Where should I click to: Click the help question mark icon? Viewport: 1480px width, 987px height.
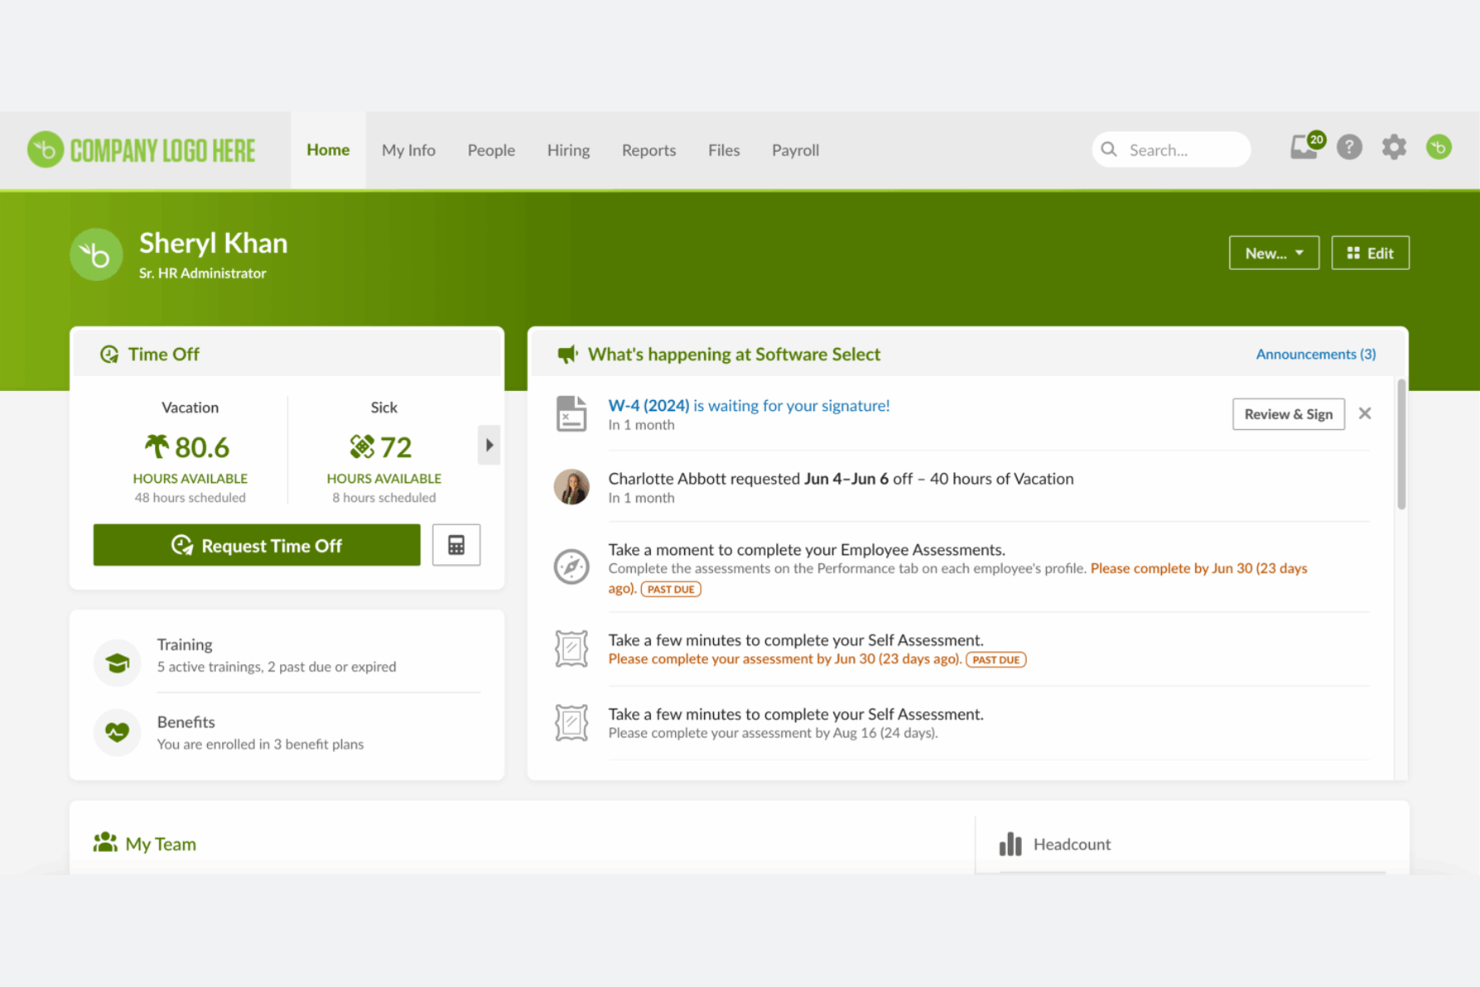coord(1349,147)
